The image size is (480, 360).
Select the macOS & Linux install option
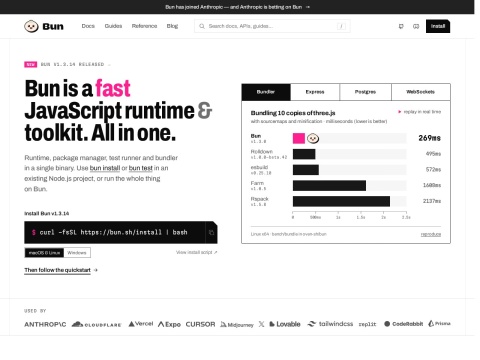[x=44, y=253]
